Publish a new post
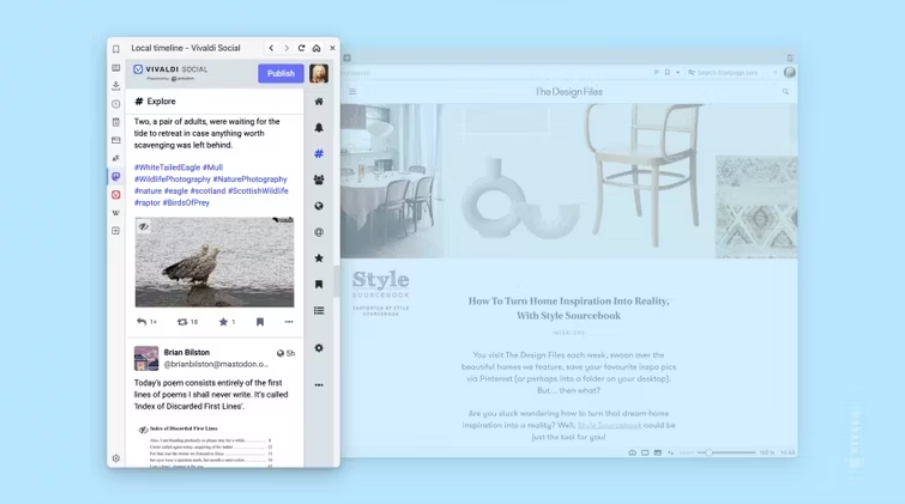Viewport: 905px width, 504px height. click(281, 73)
